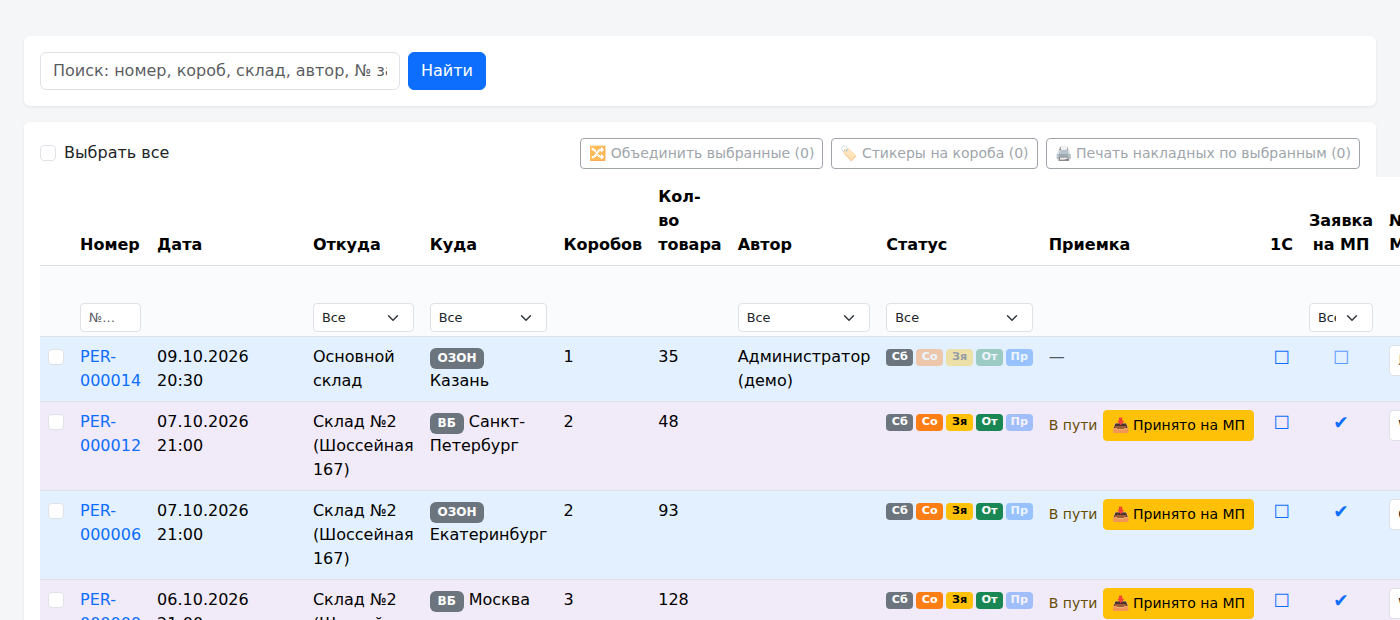Viewport: 1400px width, 620px height.
Task: Tick the row checkbox in the ВБ Москва row
Action: point(56,600)
